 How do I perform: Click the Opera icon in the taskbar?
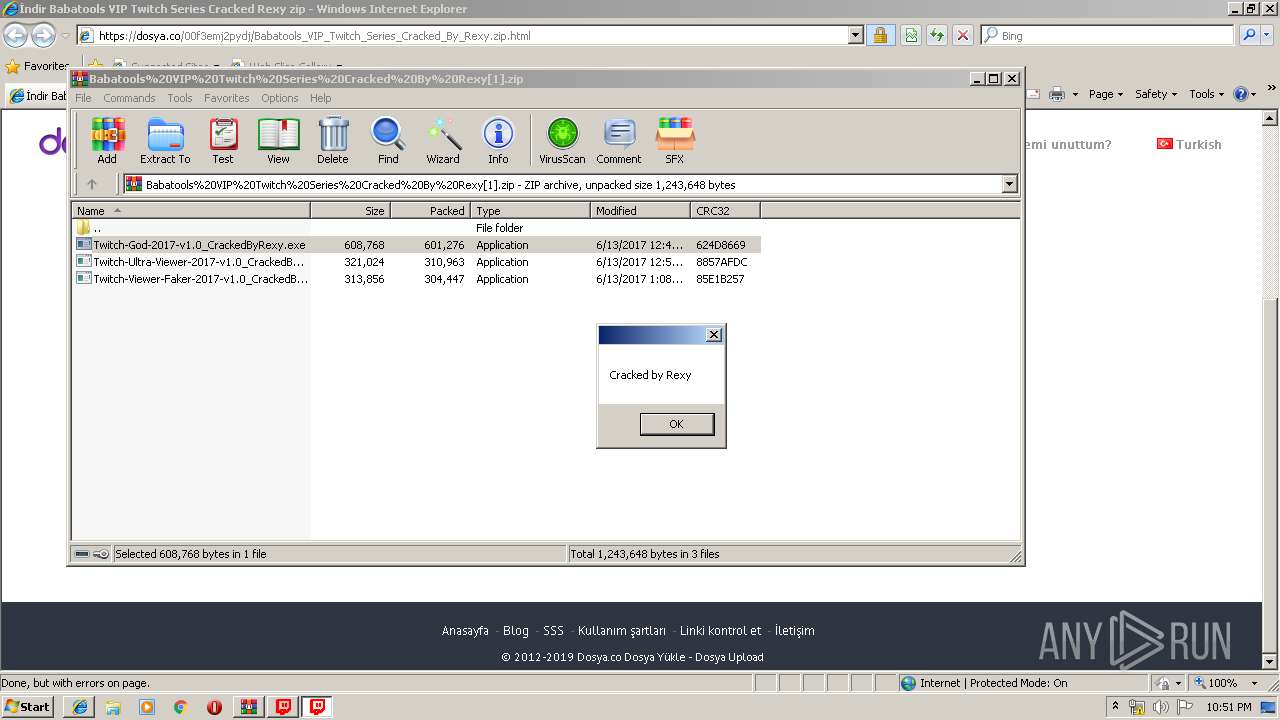(x=214, y=707)
